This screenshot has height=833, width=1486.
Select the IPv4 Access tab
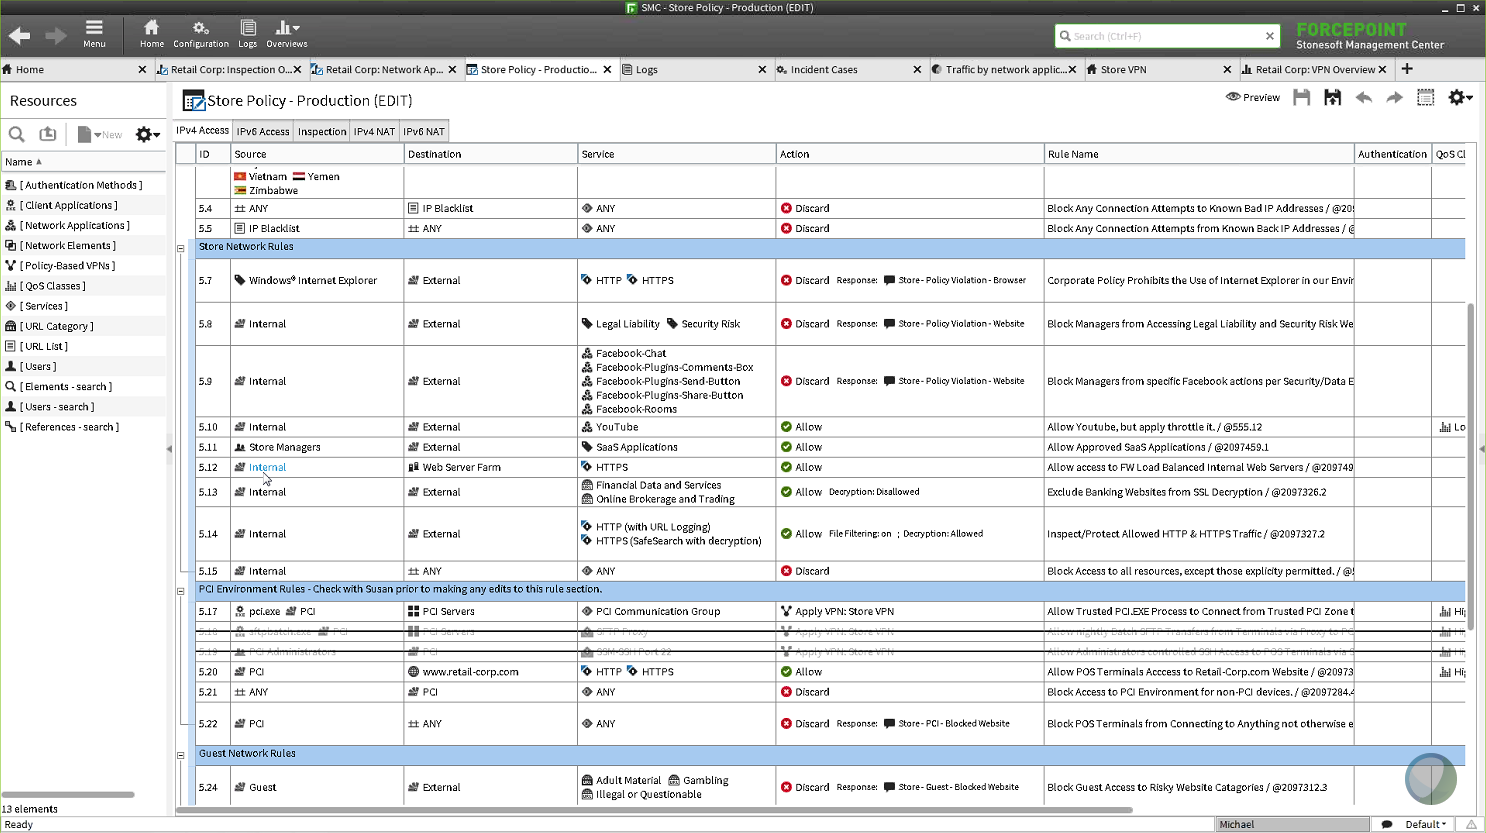pos(203,130)
